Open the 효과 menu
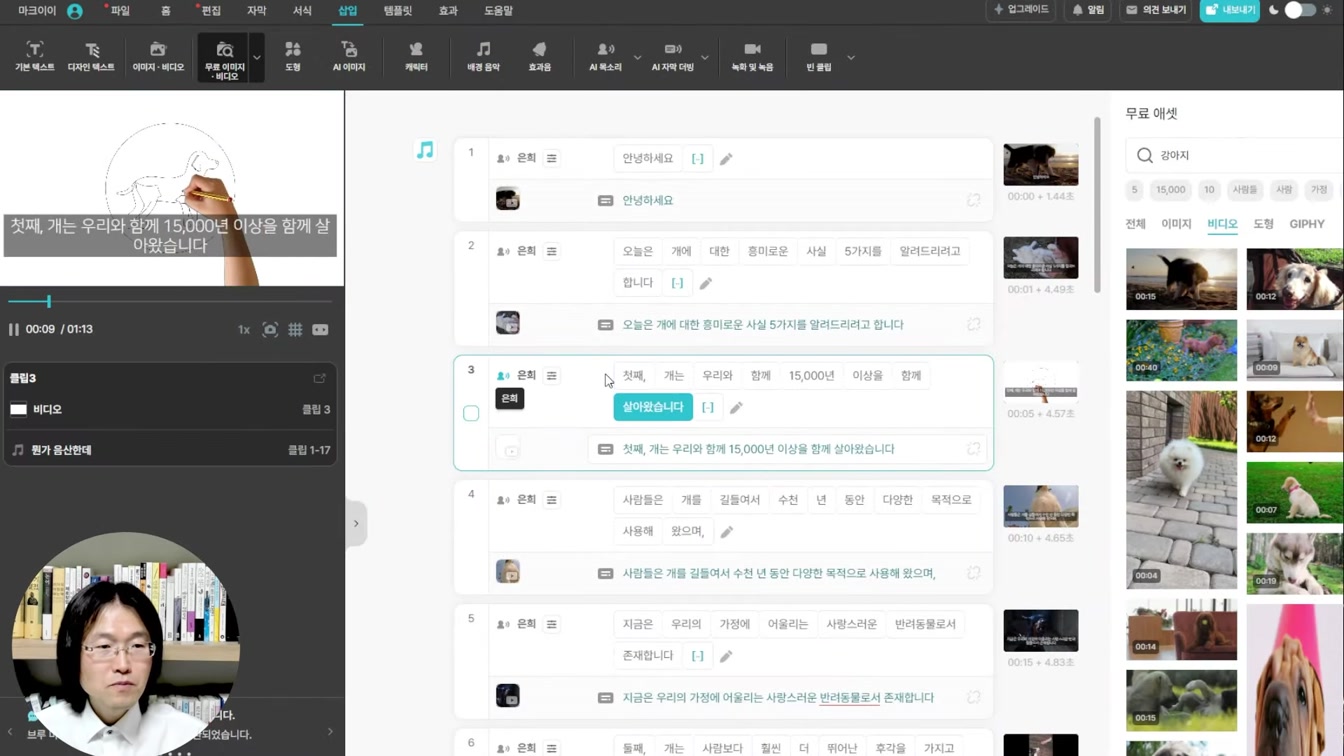The image size is (1344, 756). click(x=448, y=11)
